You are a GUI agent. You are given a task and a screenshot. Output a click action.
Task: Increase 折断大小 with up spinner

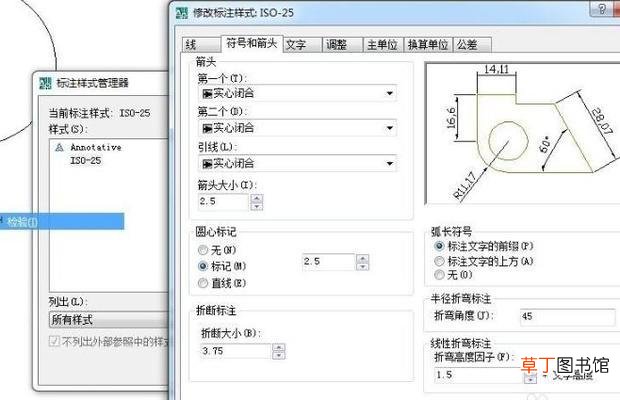pos(279,347)
